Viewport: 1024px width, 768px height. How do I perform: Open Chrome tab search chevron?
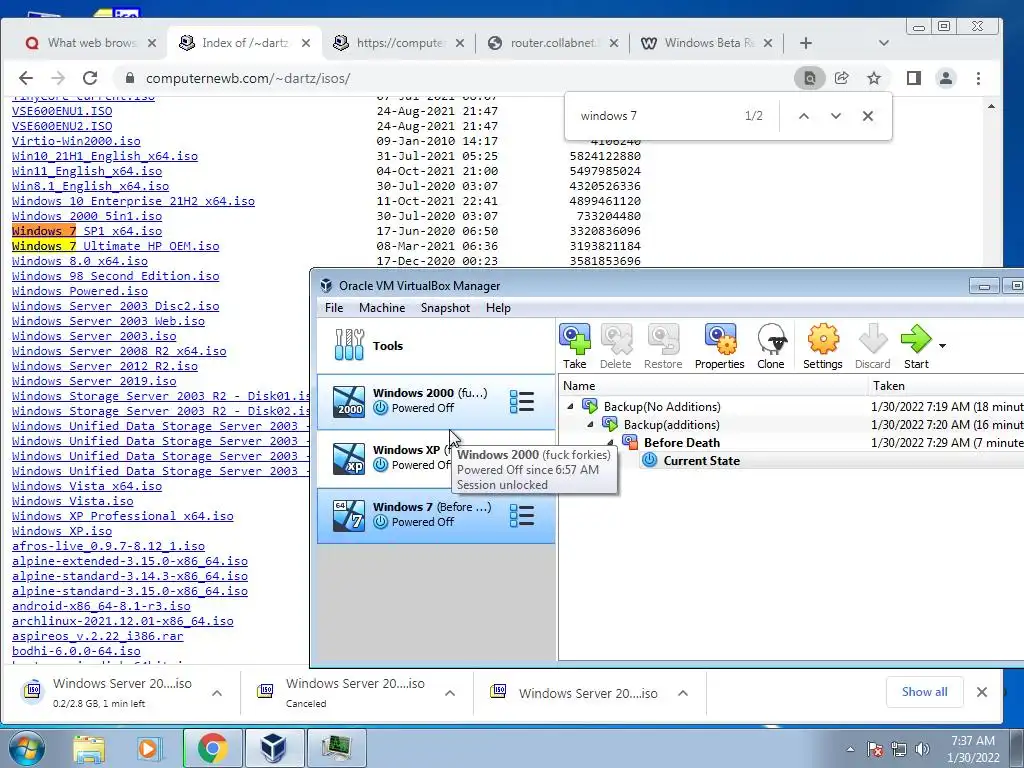(x=884, y=43)
